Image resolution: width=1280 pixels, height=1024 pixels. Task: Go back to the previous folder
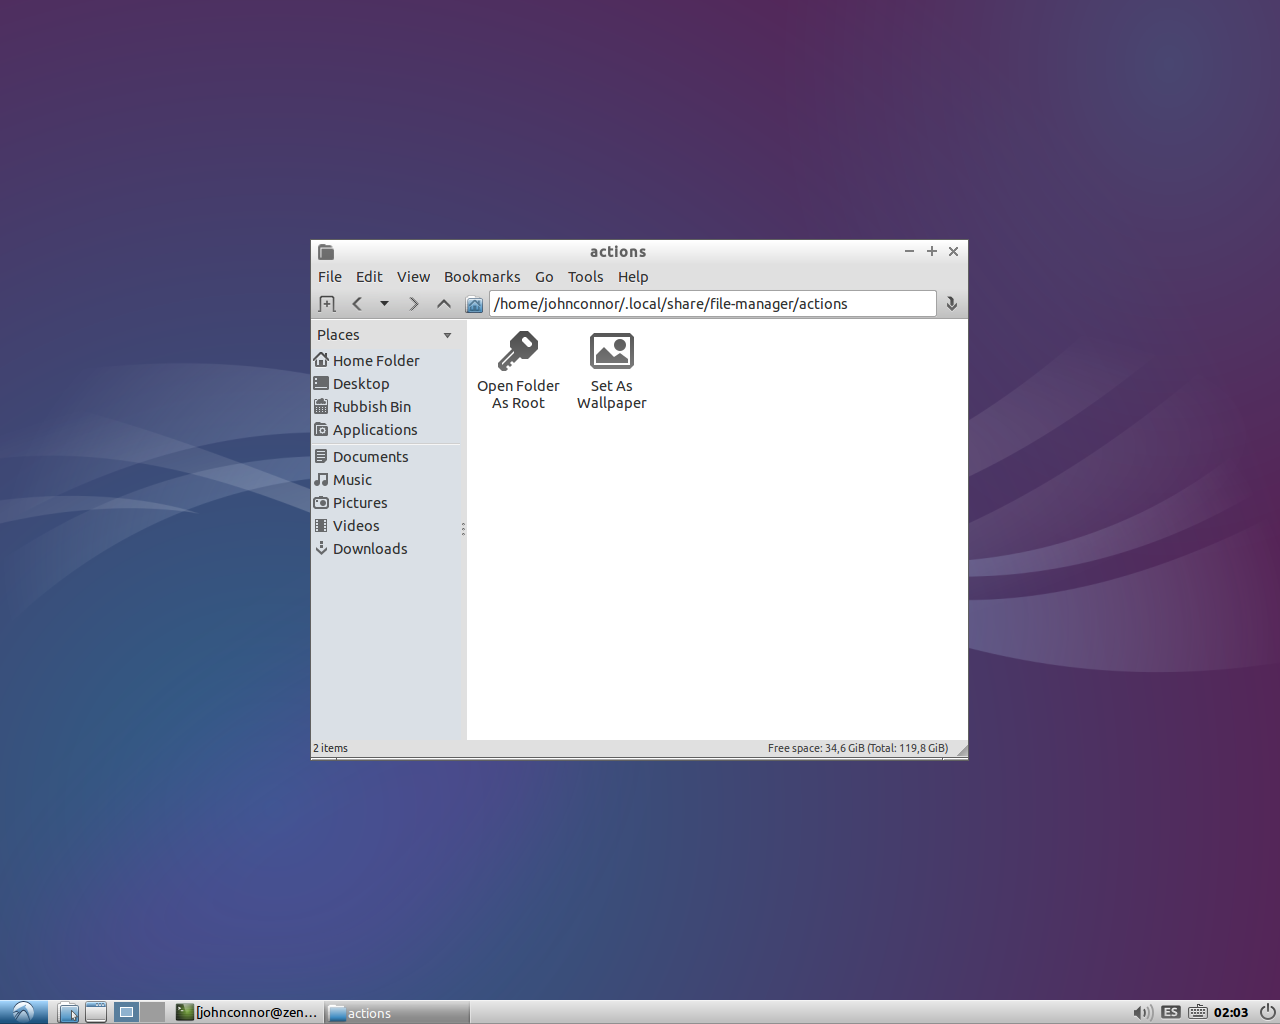[x=357, y=304]
